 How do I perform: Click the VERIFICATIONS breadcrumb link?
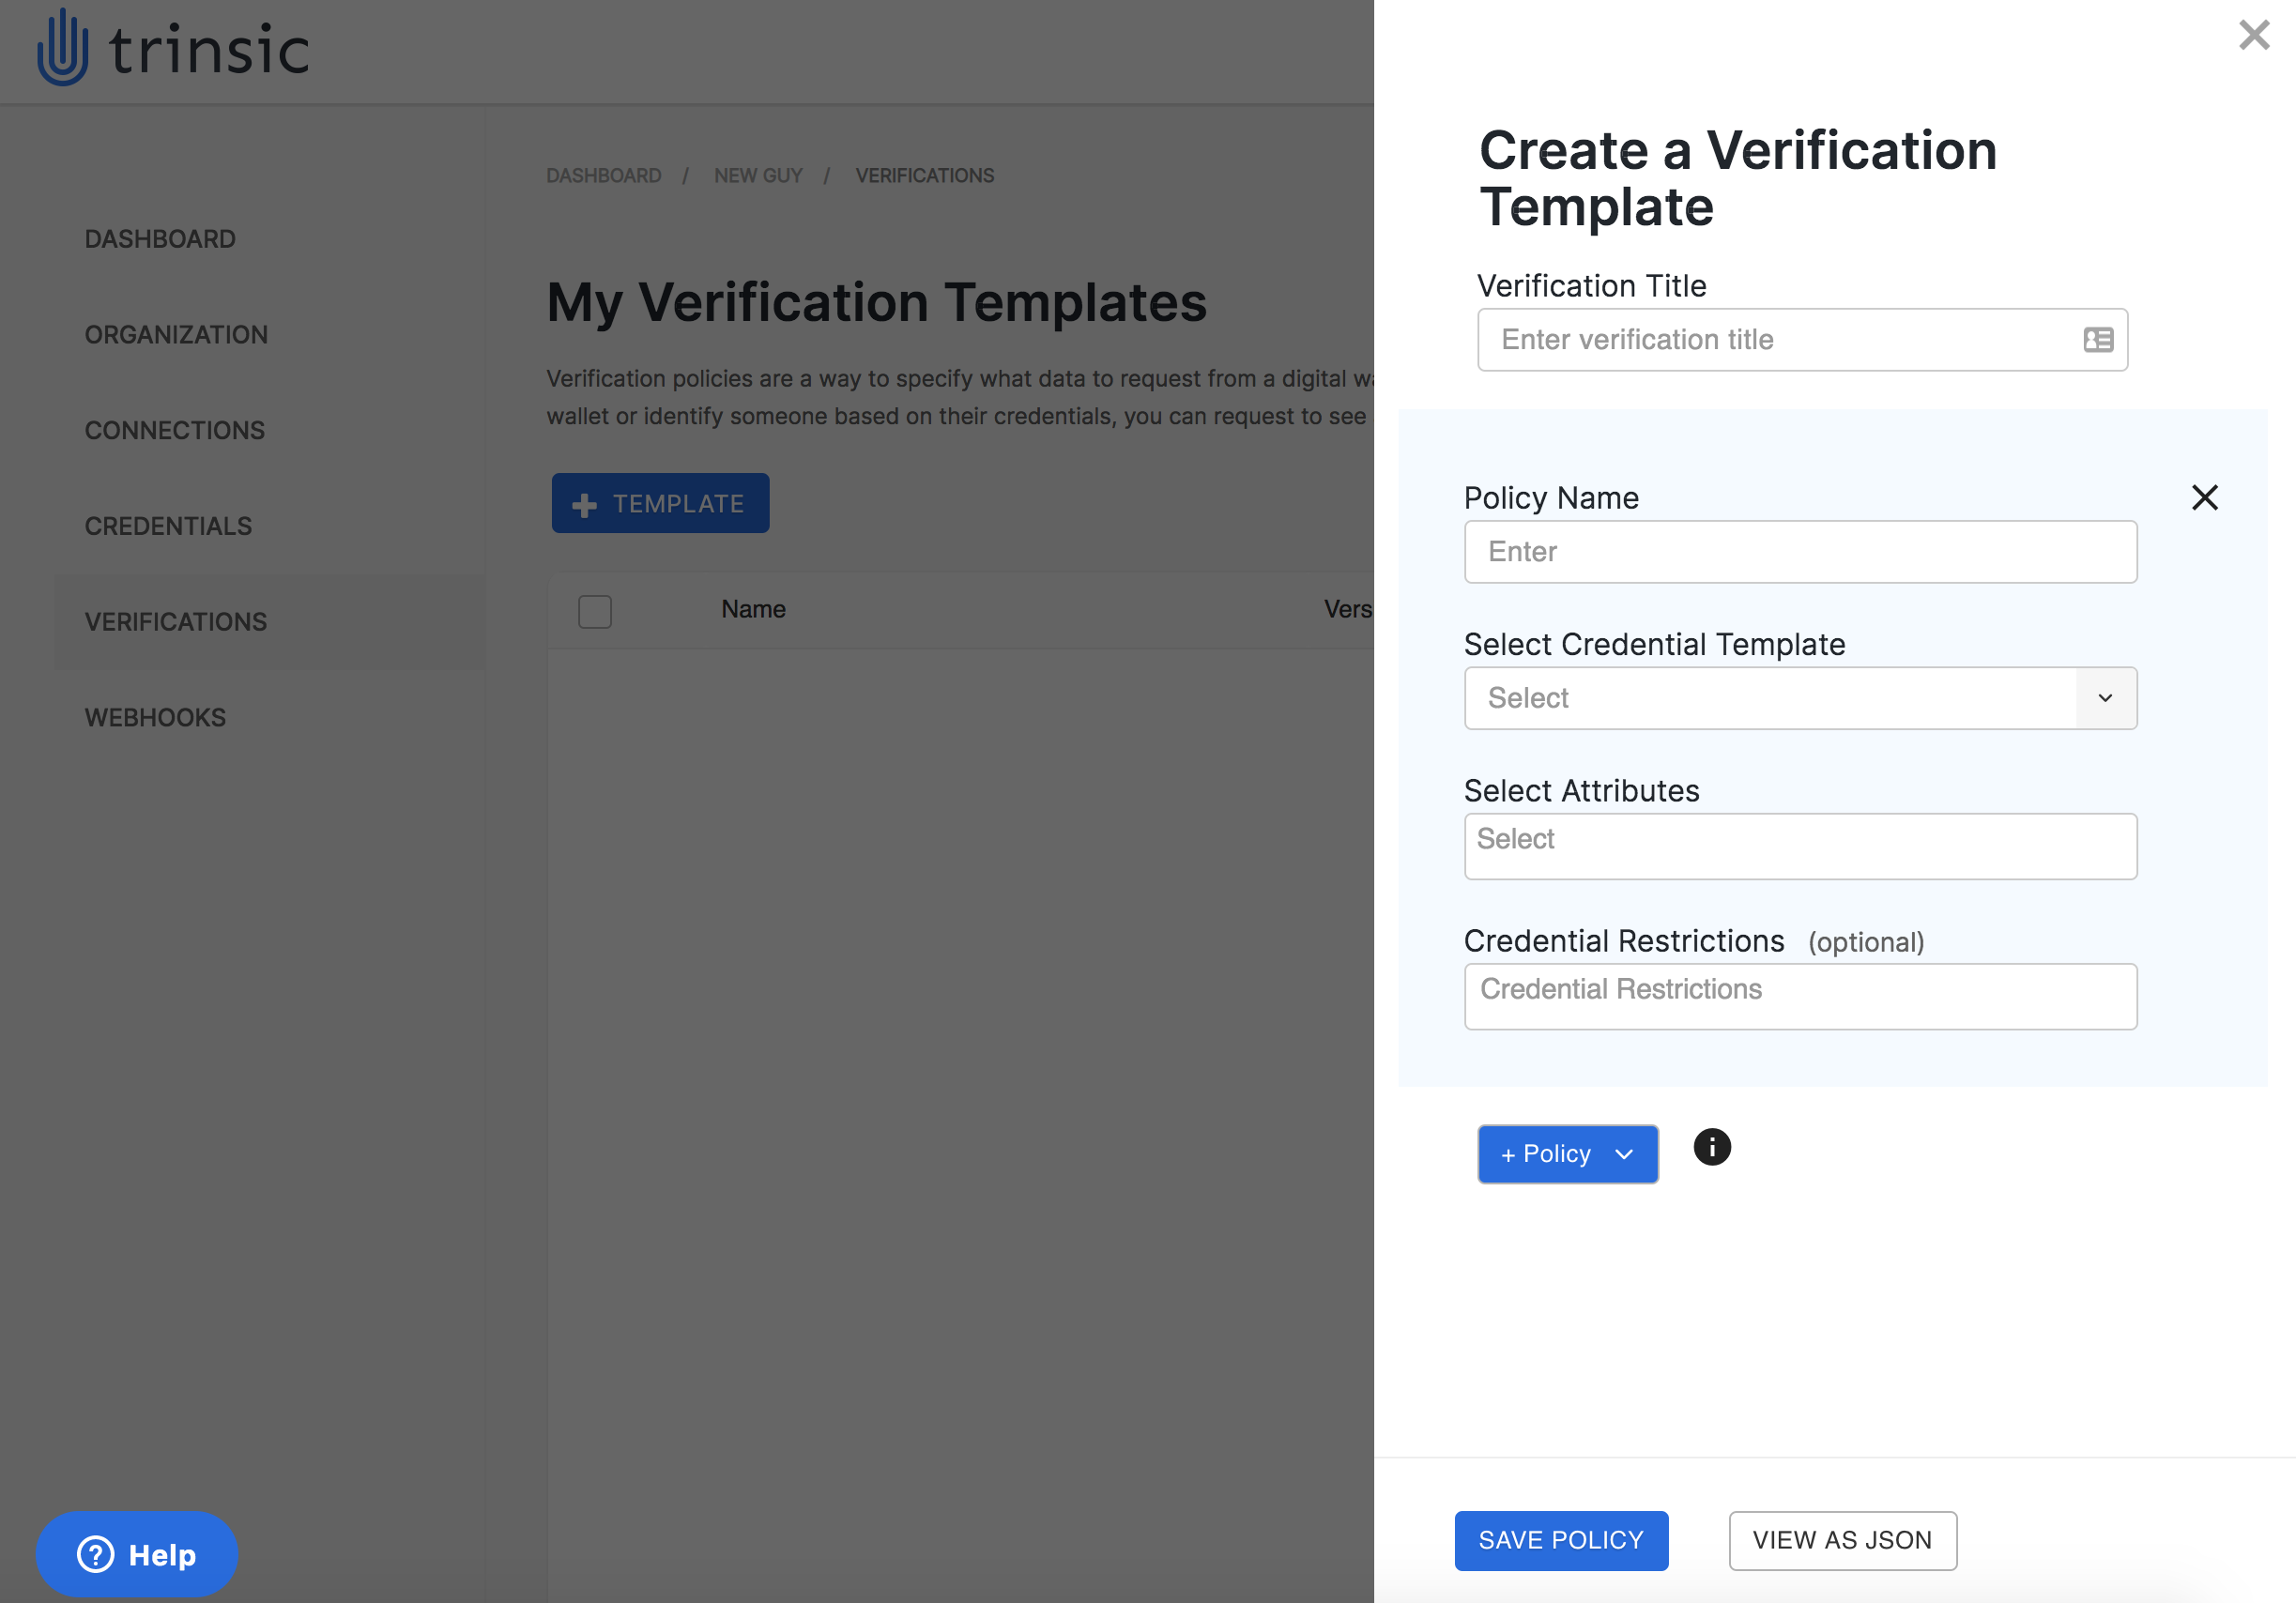tap(924, 175)
